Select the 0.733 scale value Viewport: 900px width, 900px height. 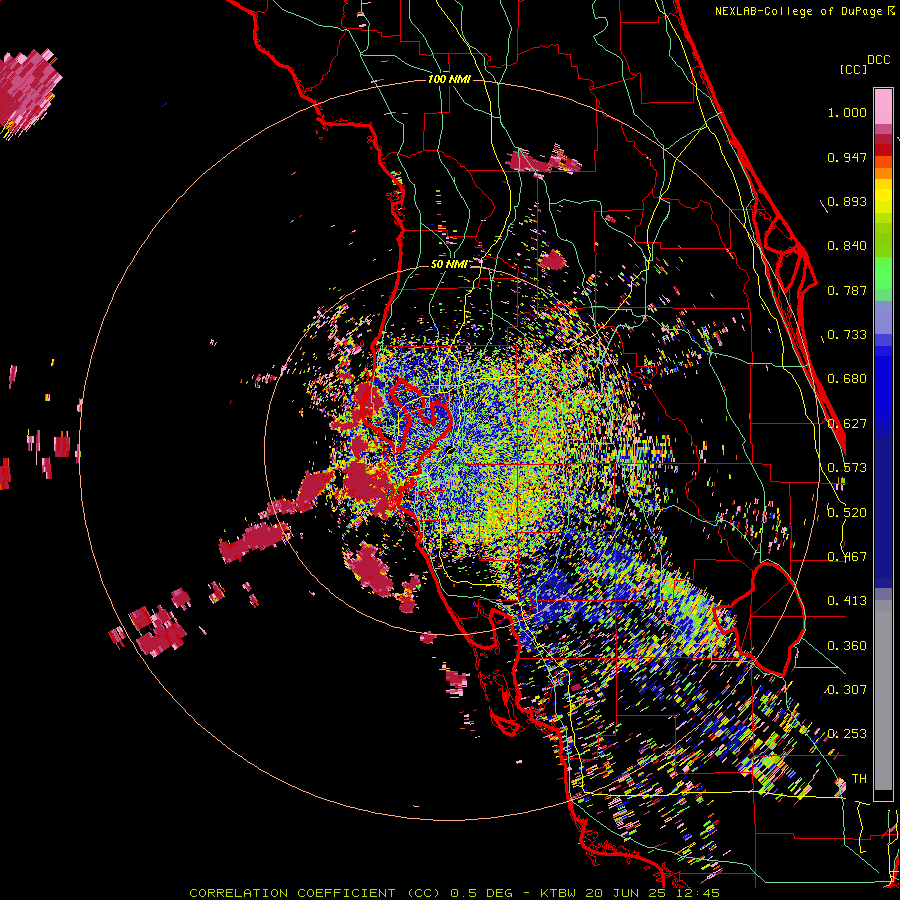tap(847, 335)
